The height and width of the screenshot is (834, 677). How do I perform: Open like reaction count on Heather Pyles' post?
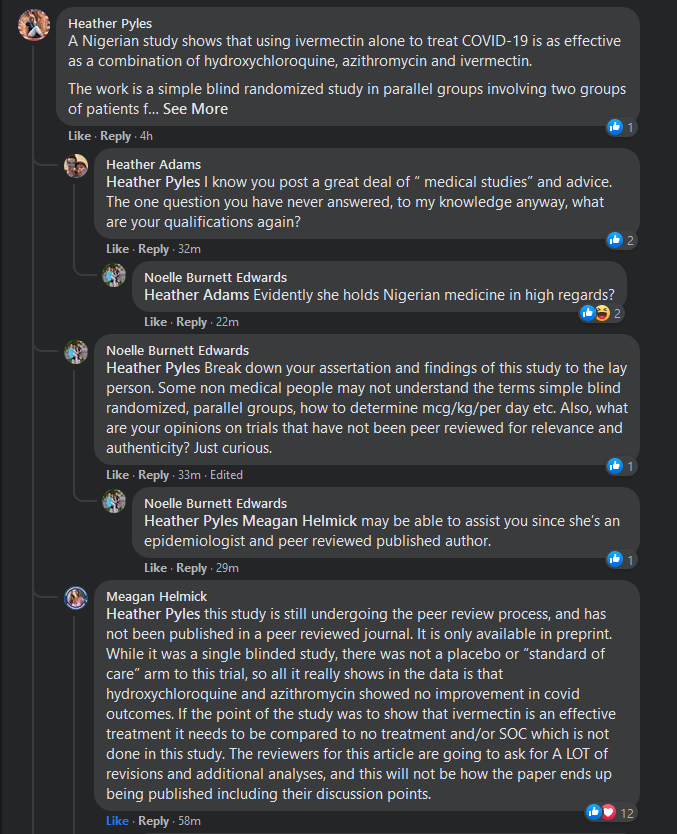tap(621, 127)
